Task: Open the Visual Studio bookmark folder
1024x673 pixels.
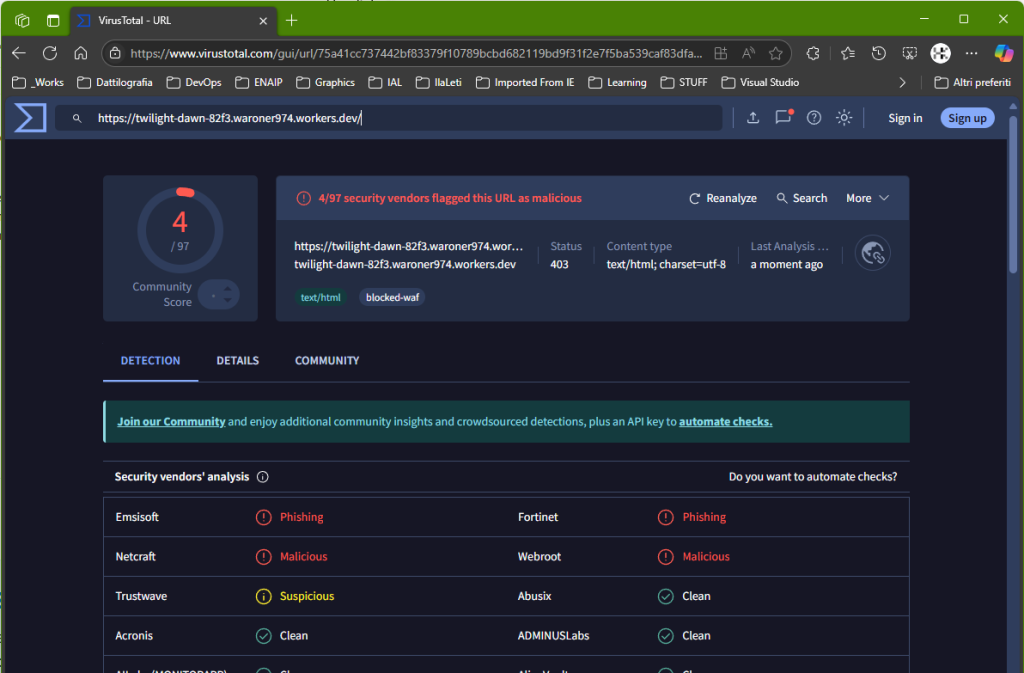Action: click(x=760, y=83)
